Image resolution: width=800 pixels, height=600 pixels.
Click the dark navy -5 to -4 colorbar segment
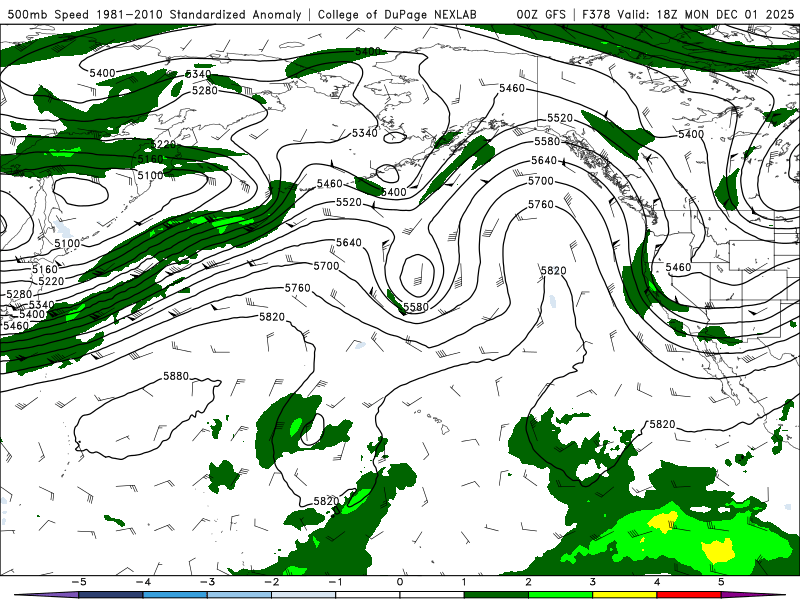111,595
